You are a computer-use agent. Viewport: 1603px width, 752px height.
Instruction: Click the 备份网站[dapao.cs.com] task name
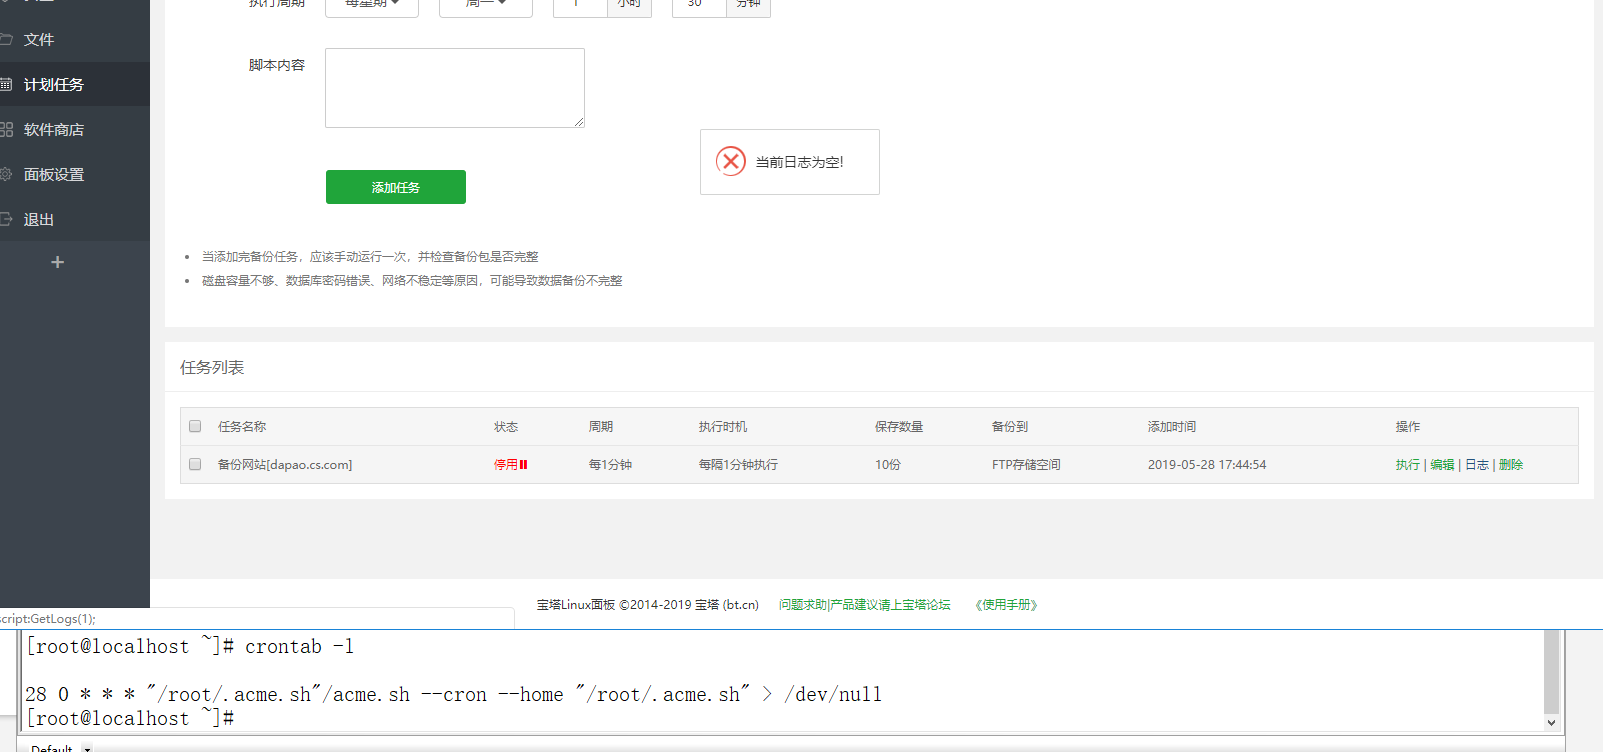pyautogui.click(x=285, y=465)
